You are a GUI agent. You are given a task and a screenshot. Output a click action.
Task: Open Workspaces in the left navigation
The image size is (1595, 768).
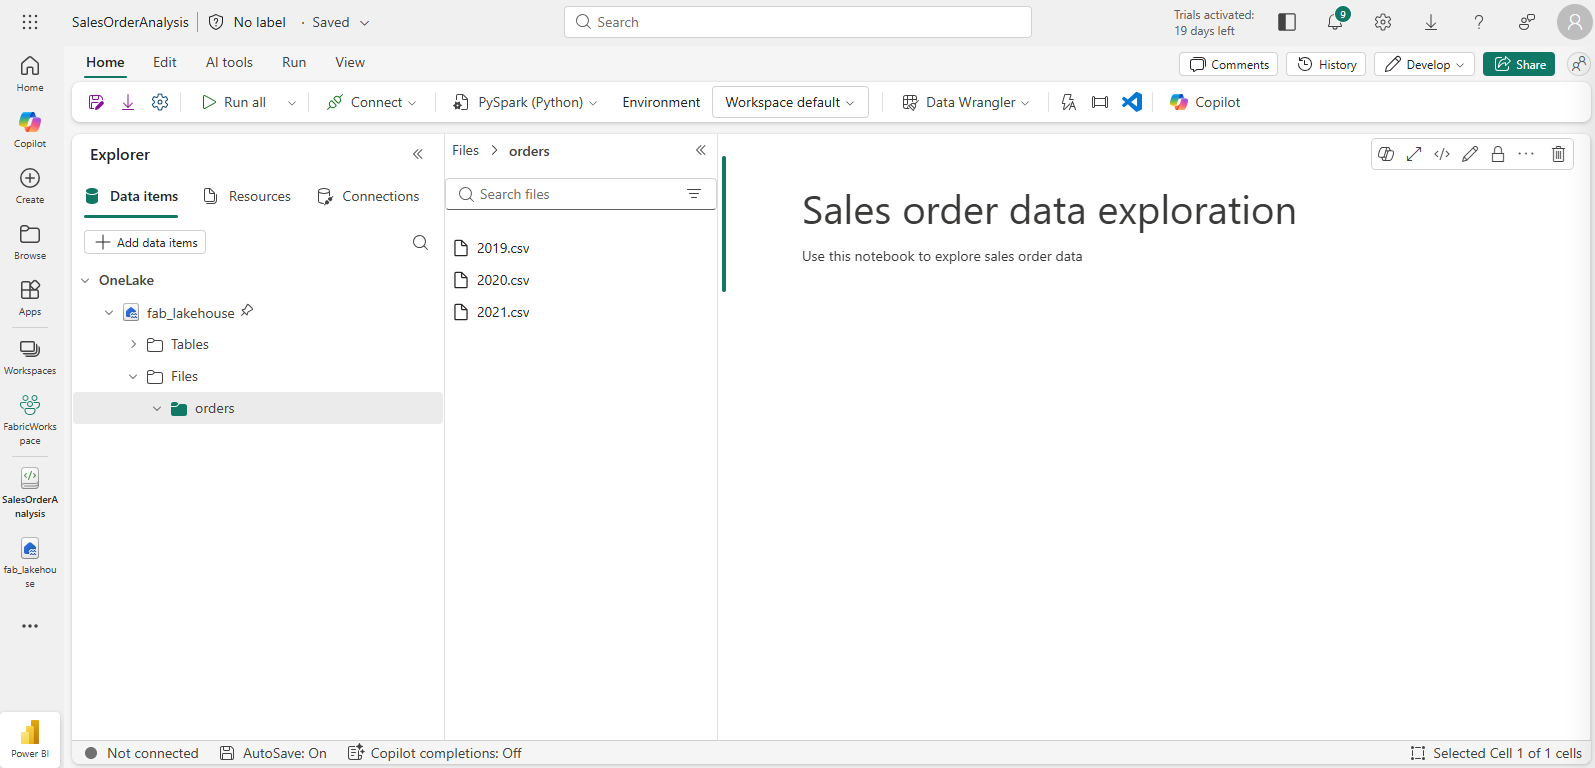pyautogui.click(x=30, y=357)
